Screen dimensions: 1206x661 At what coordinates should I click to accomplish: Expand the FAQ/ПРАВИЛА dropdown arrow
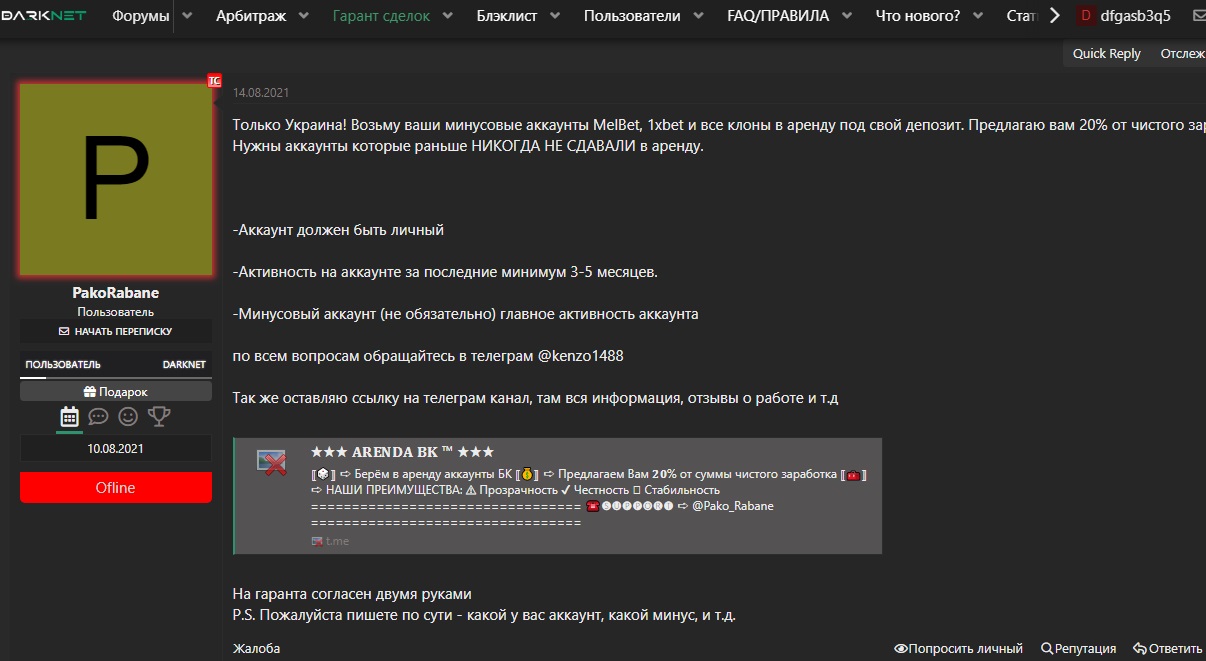(x=847, y=16)
